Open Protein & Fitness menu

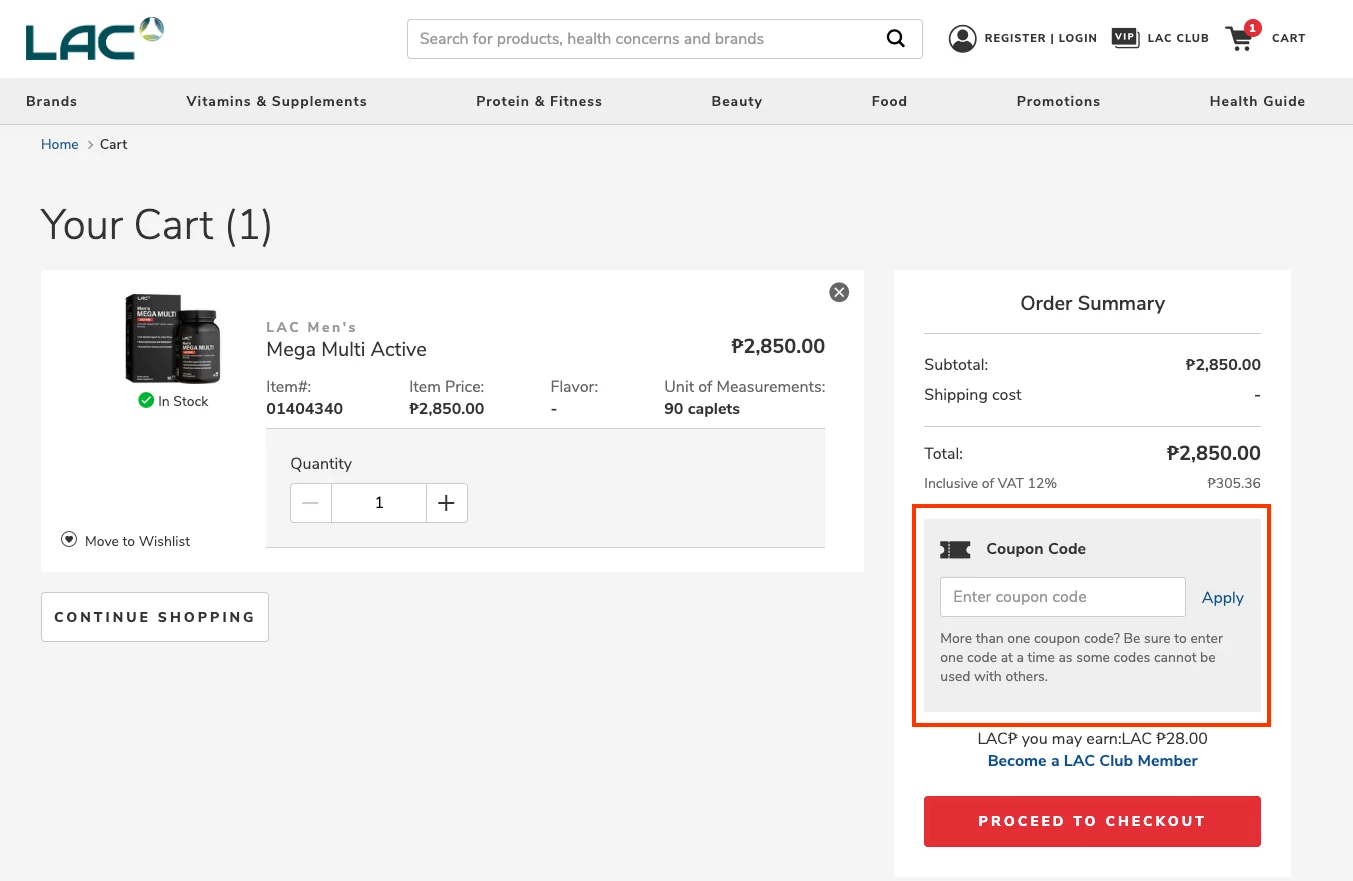click(x=539, y=101)
